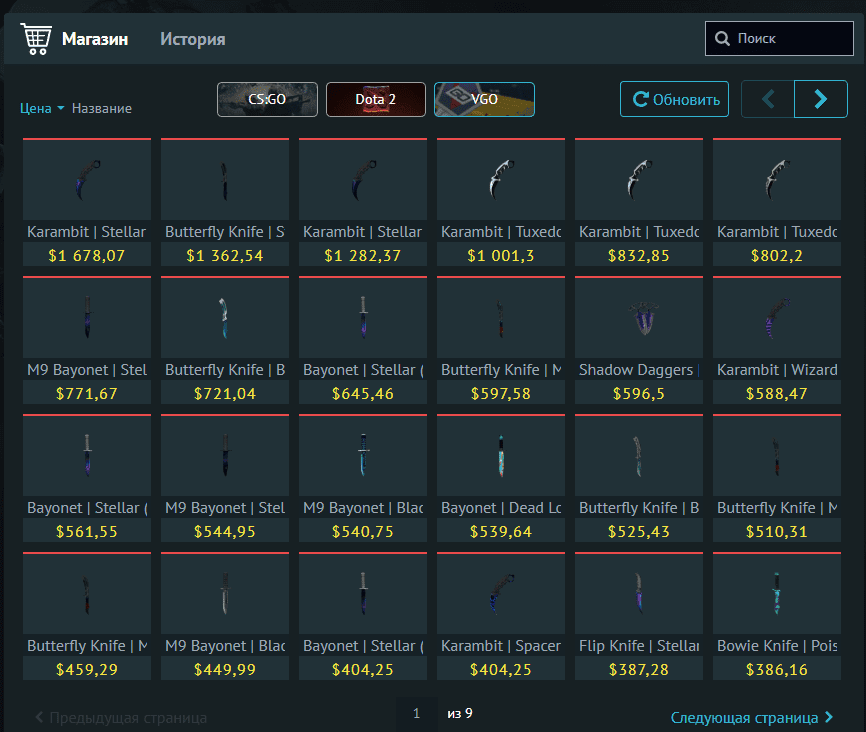Choose Butterfly Knife item priced $510,31
Viewport: 866px width, 732px height.
pyautogui.click(x=777, y=478)
